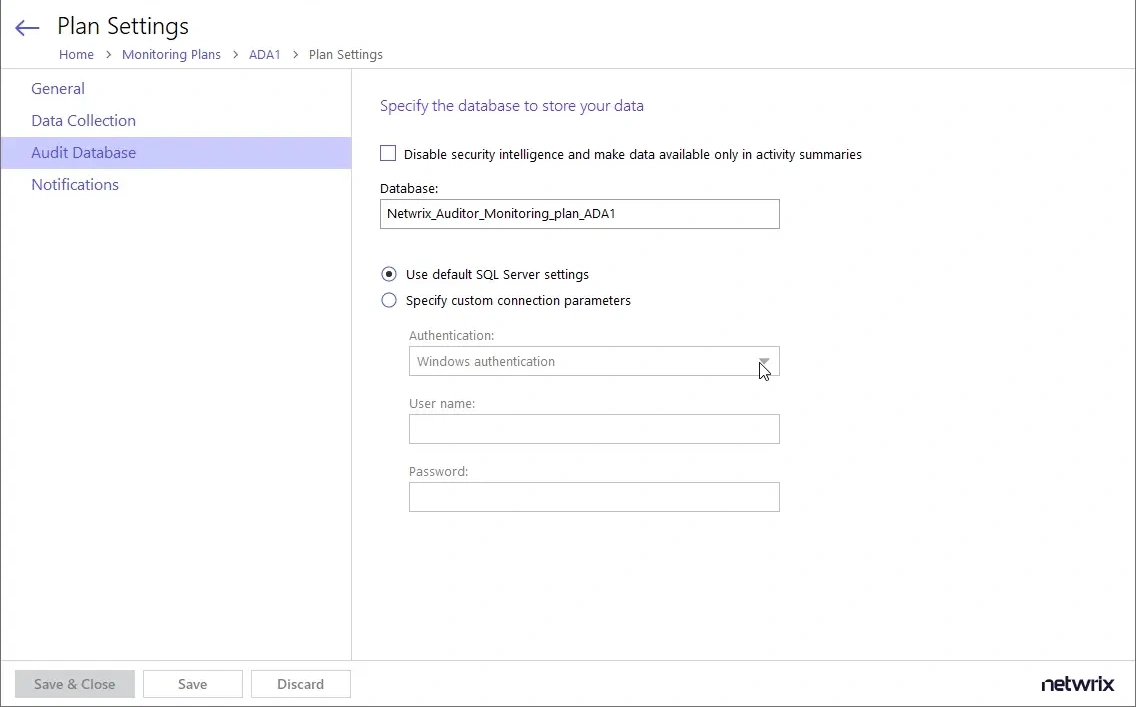Select Windows authentication combo box
This screenshot has height=707, width=1136.
[594, 361]
